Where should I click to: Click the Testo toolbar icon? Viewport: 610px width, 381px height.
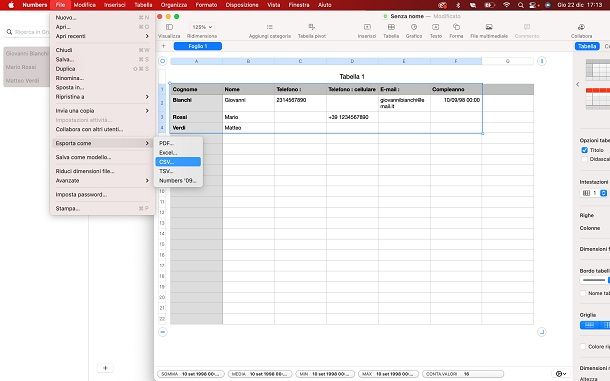point(436,27)
